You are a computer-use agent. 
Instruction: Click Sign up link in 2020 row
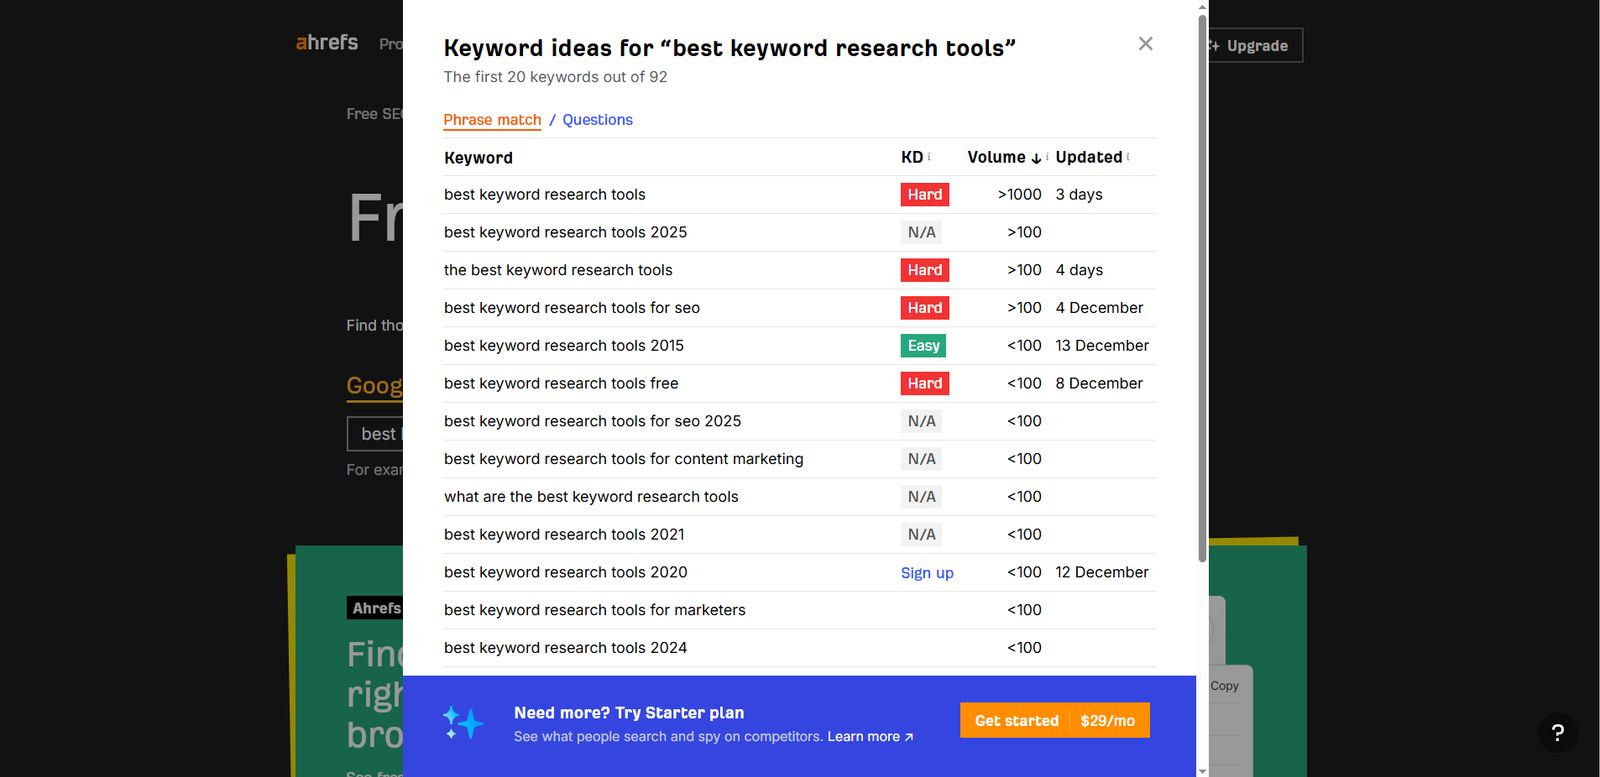[x=927, y=573]
